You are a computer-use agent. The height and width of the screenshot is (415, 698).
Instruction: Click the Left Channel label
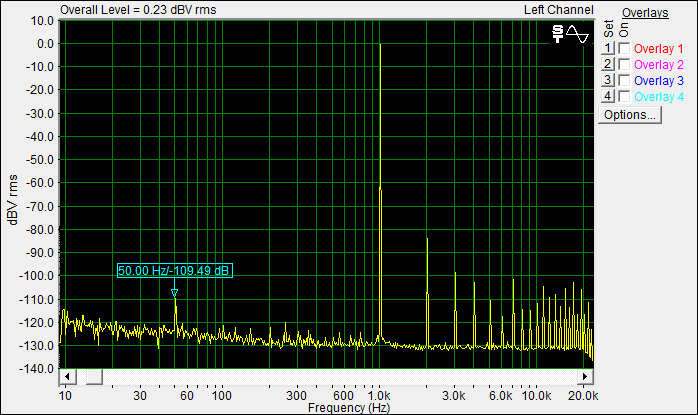[x=559, y=10]
